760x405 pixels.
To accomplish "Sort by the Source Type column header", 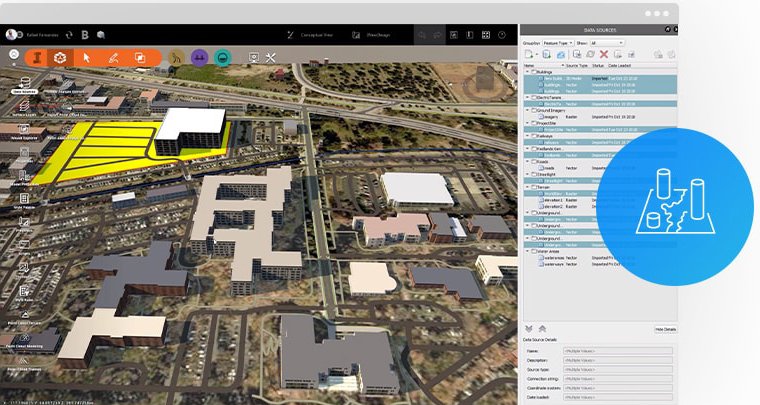I will coord(576,65).
